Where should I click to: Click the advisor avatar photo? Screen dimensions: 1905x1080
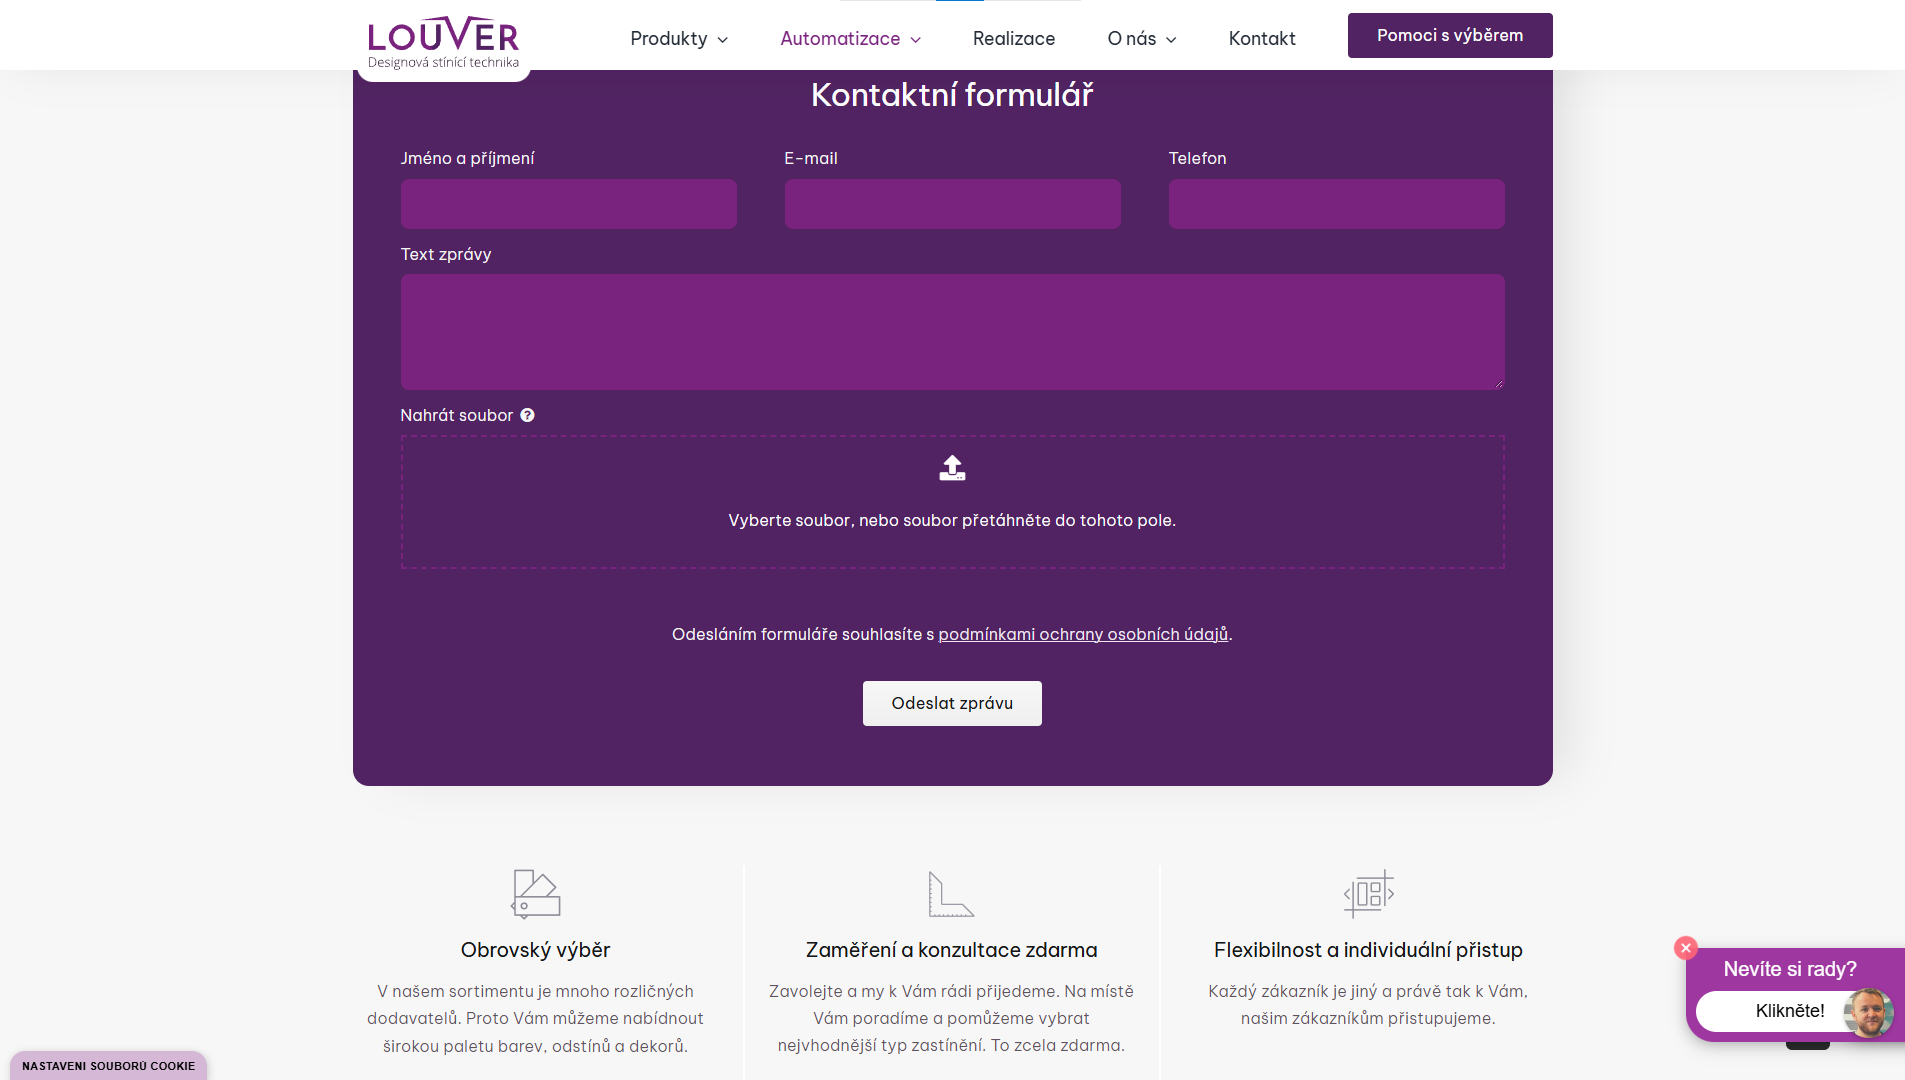click(x=1867, y=1012)
